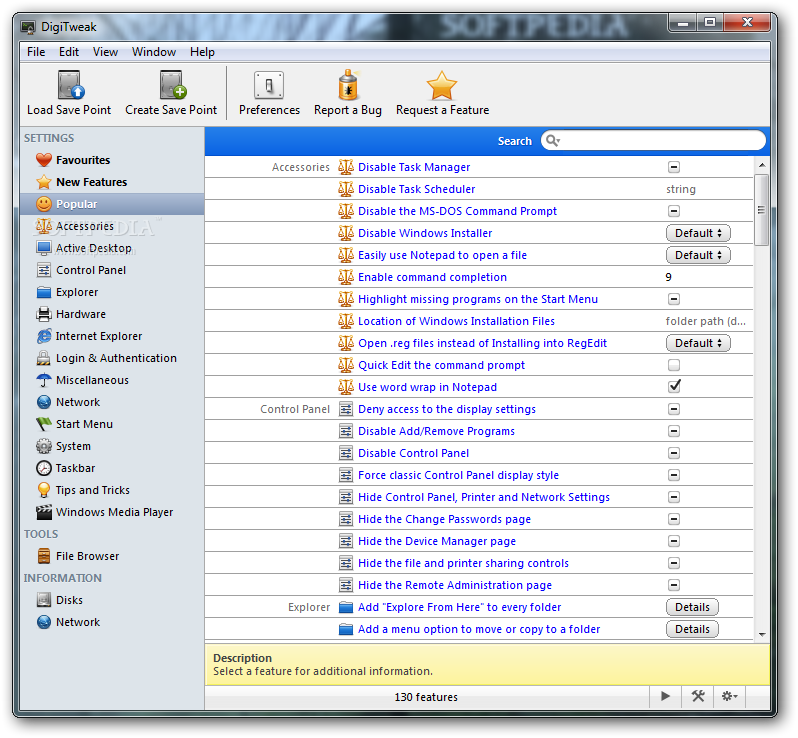Click the feature list scrollbar thumb
The height and width of the screenshot is (738, 798).
[x=762, y=210]
